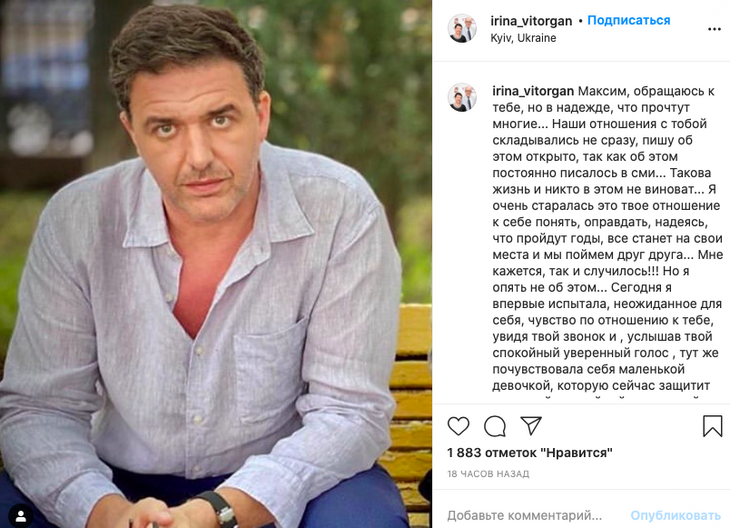Screen dimensions: 730x528
Task: Show tagged people icon on the photo
Action: (x=20, y=516)
